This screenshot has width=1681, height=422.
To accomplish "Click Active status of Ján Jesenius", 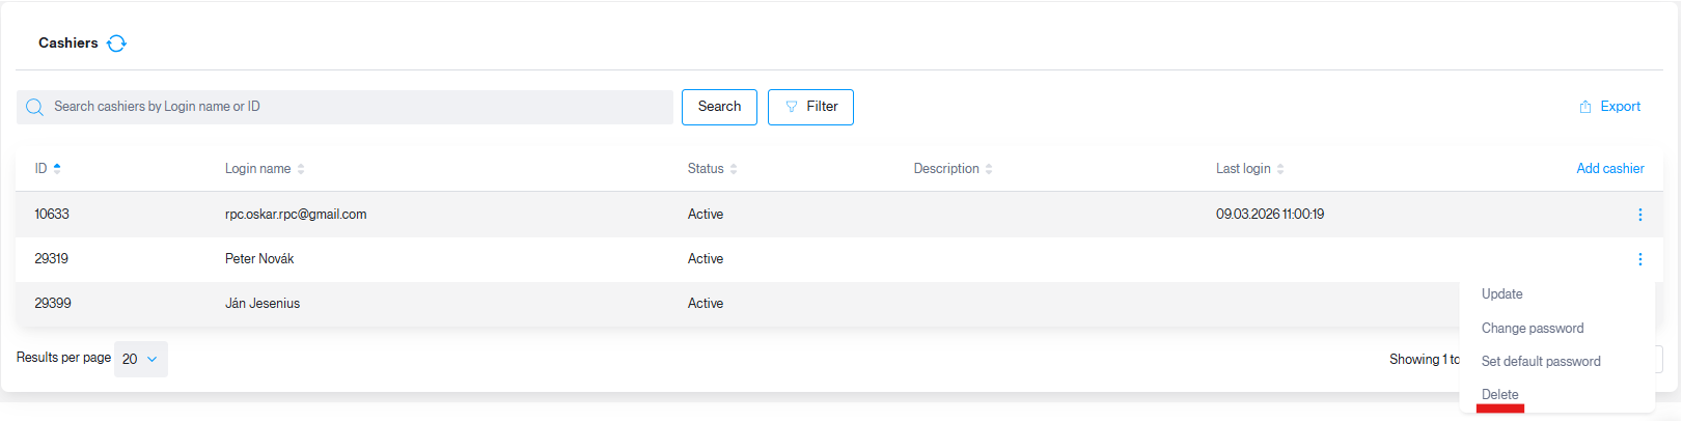I will [705, 303].
